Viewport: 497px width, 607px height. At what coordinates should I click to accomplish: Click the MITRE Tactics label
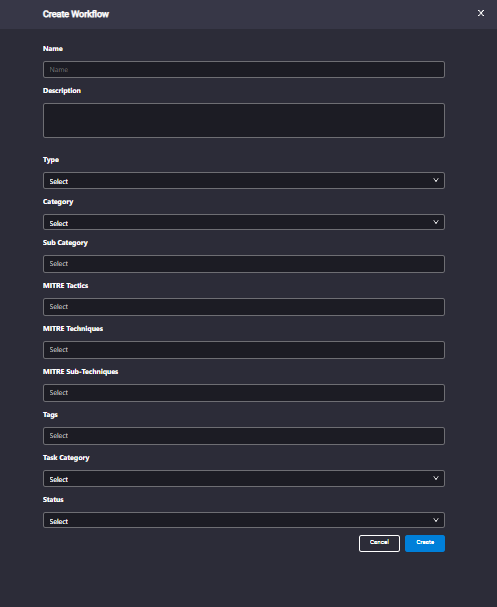pos(65,286)
